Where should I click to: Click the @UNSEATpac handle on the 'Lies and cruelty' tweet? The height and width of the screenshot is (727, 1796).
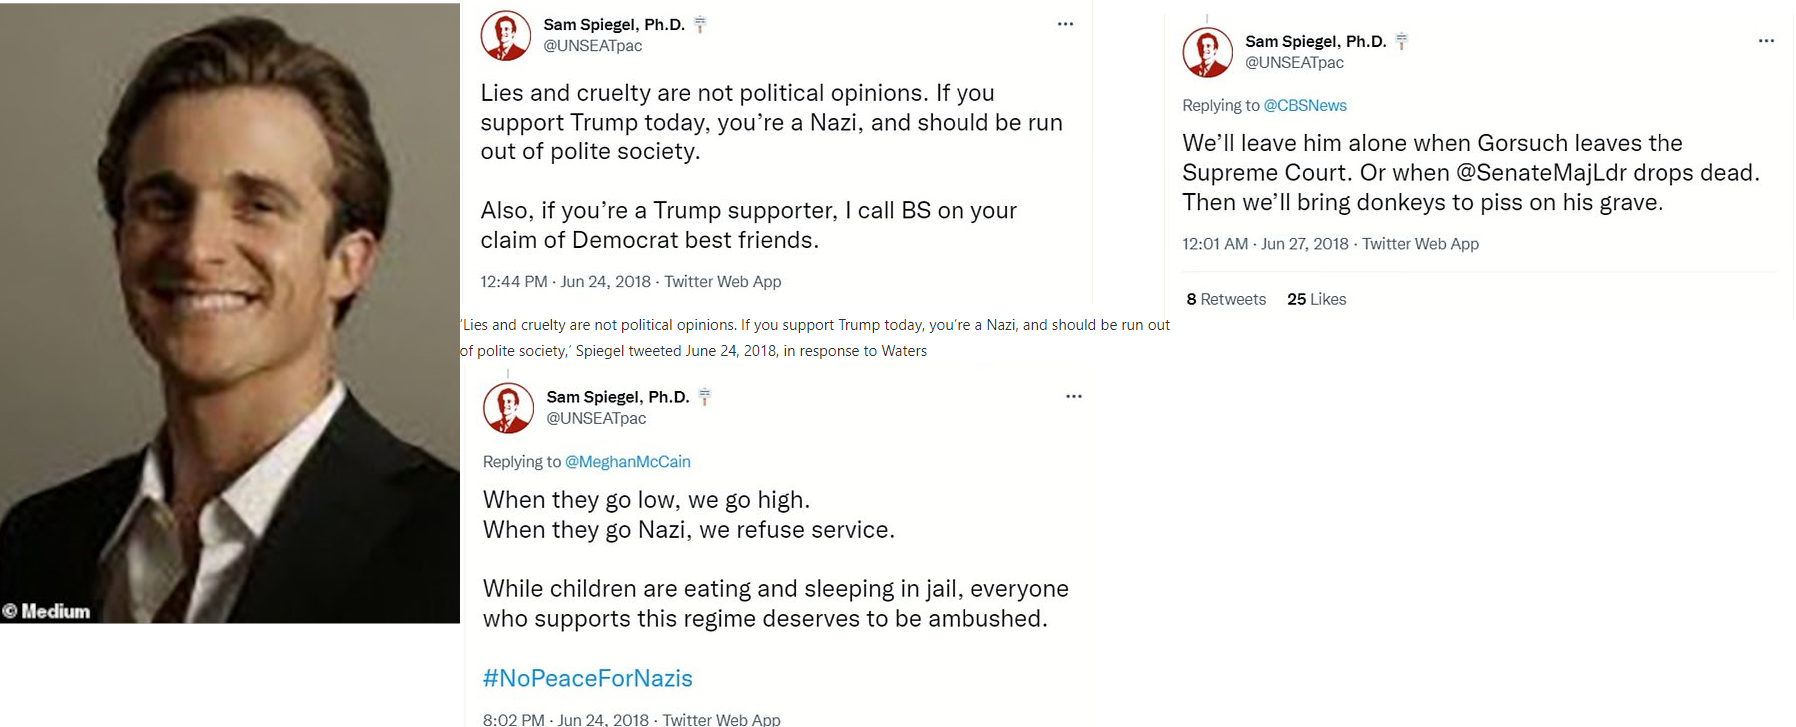pos(593,46)
